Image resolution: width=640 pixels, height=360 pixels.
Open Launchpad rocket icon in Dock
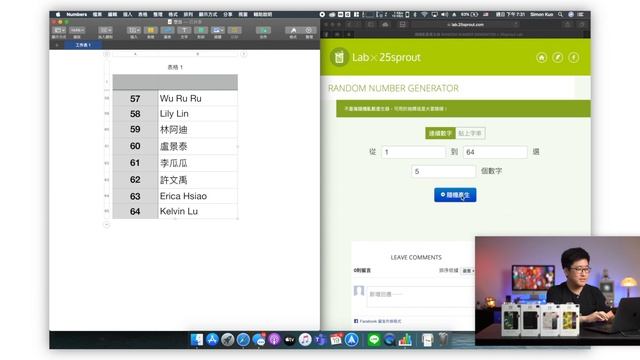pyautogui.click(x=227, y=340)
